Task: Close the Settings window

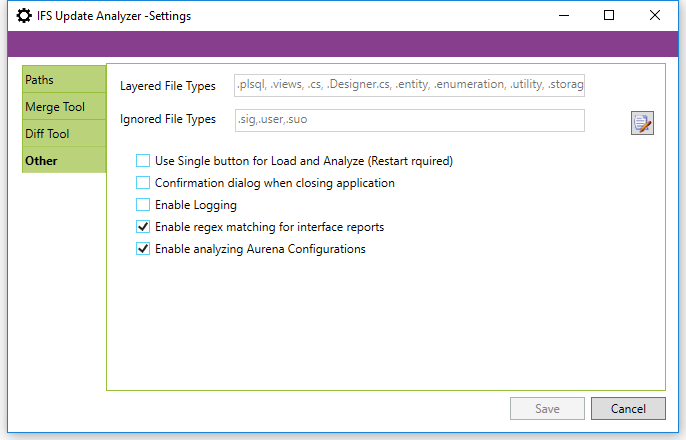Action: (655, 16)
